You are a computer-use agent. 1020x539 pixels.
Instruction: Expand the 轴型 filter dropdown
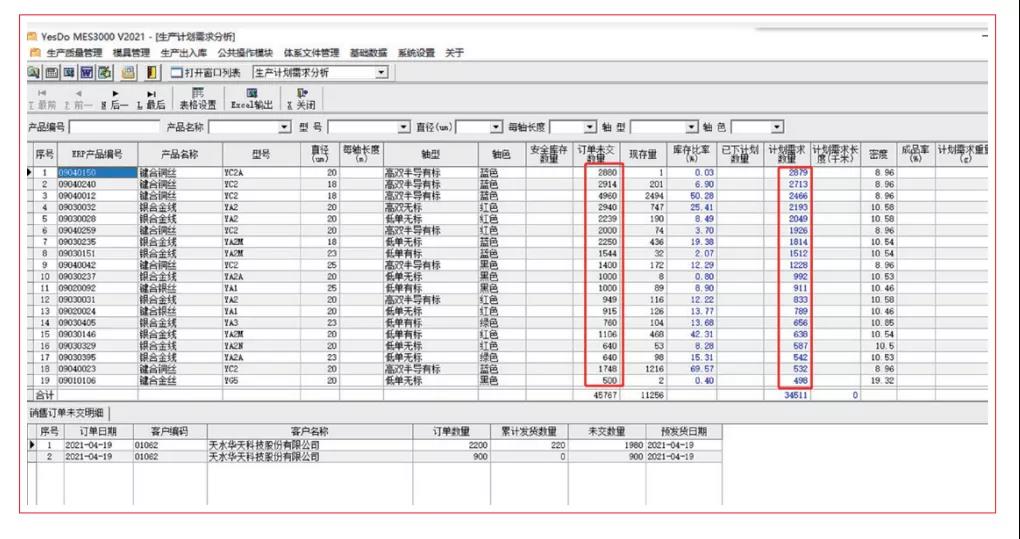pos(691,127)
